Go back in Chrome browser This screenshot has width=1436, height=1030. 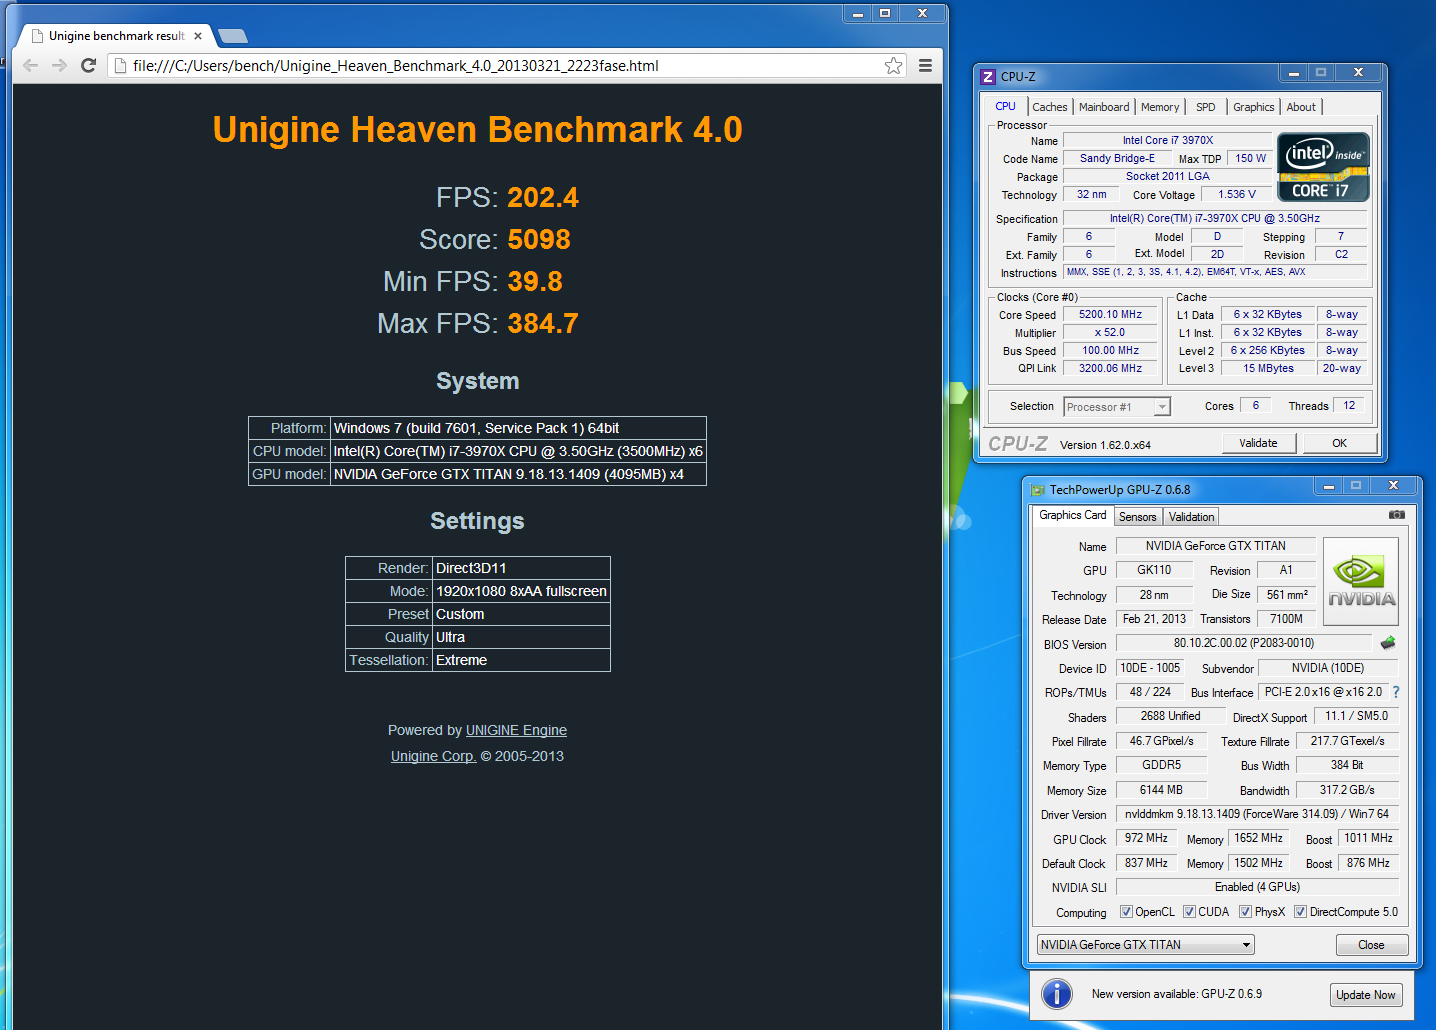pos(30,65)
